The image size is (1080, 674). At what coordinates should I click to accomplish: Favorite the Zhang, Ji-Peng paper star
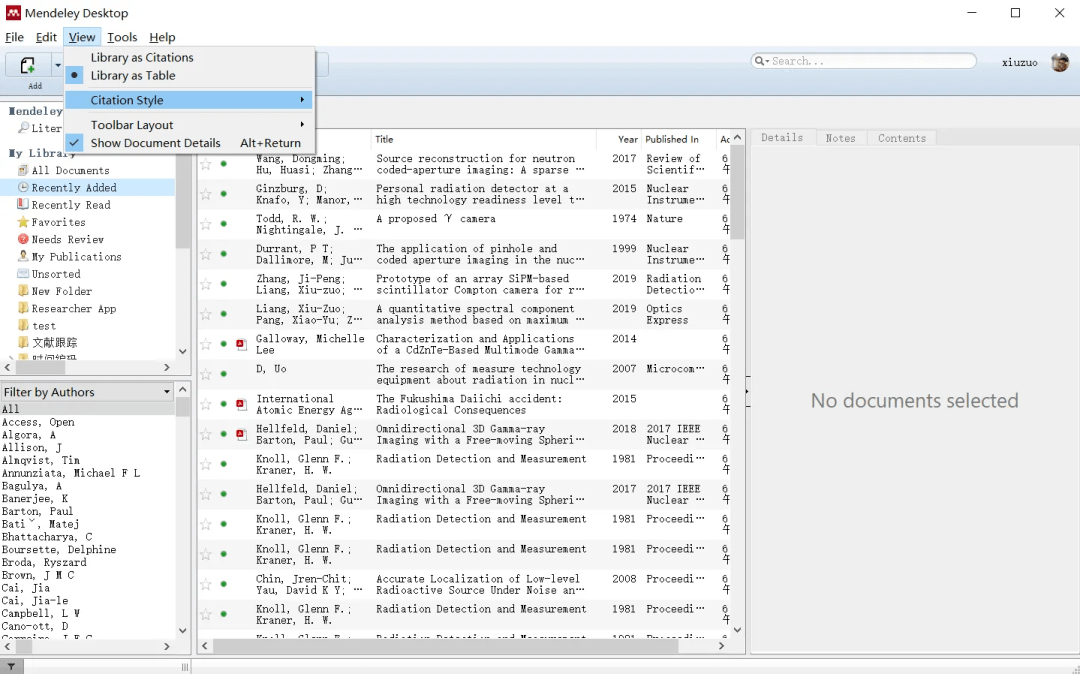[x=205, y=284]
